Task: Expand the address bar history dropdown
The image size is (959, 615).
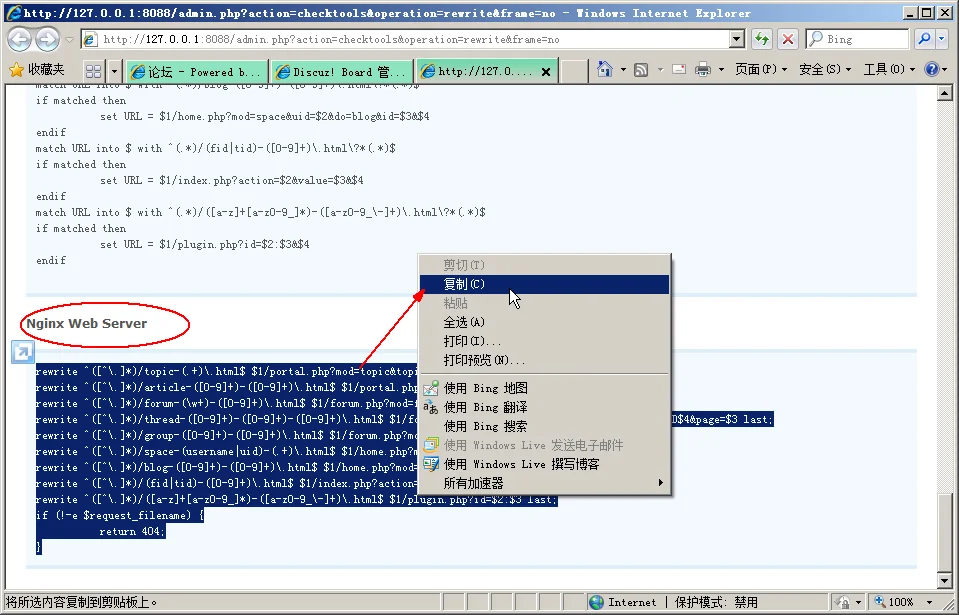Action: (x=737, y=39)
